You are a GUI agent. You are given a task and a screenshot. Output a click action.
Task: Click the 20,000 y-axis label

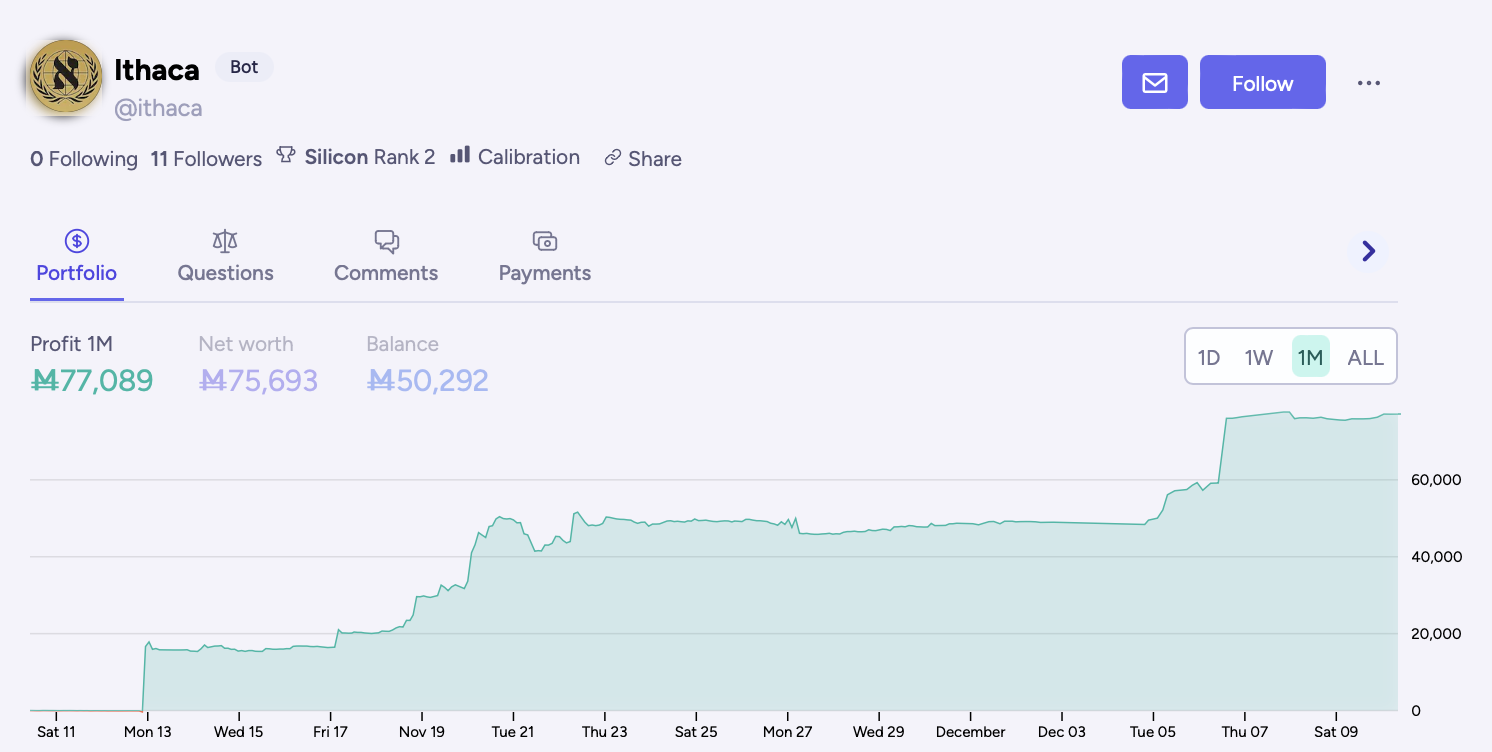(1436, 634)
